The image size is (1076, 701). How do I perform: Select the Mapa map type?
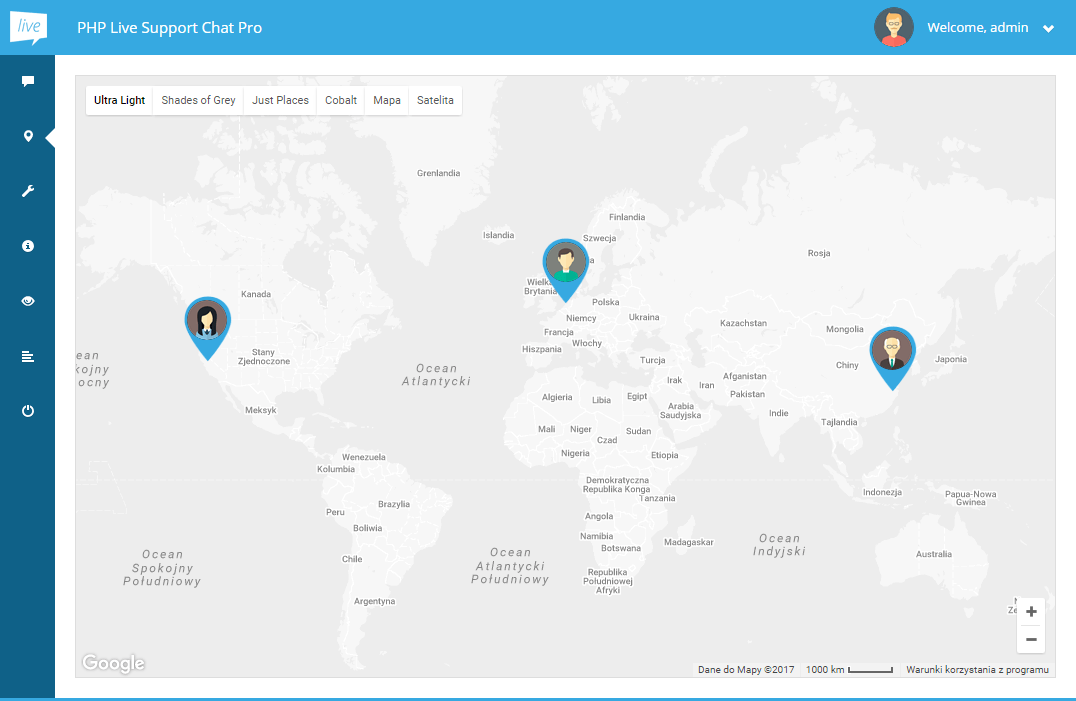point(387,100)
